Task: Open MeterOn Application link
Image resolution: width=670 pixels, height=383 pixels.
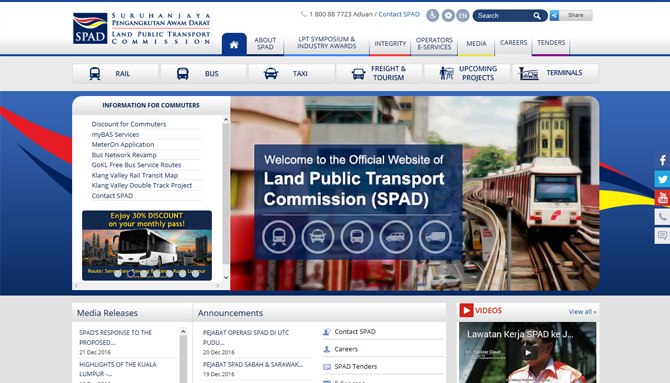Action: coord(123,144)
